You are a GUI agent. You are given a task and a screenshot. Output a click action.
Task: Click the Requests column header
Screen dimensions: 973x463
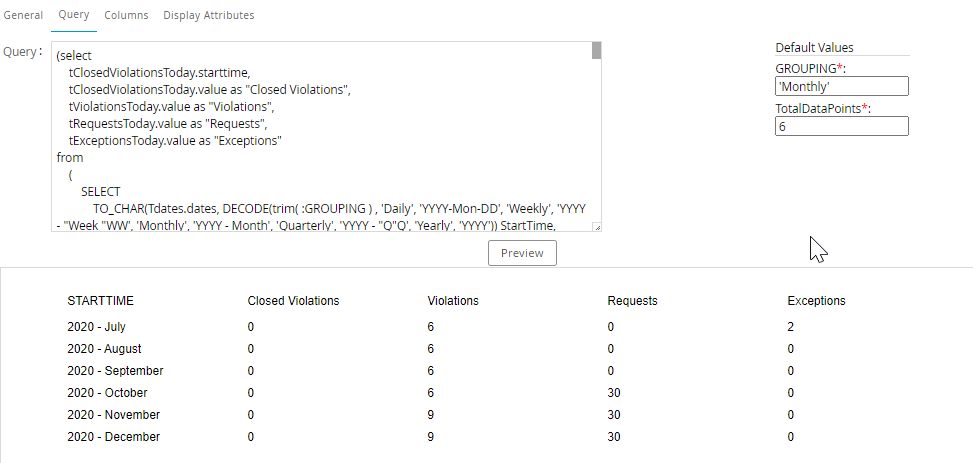click(x=632, y=301)
